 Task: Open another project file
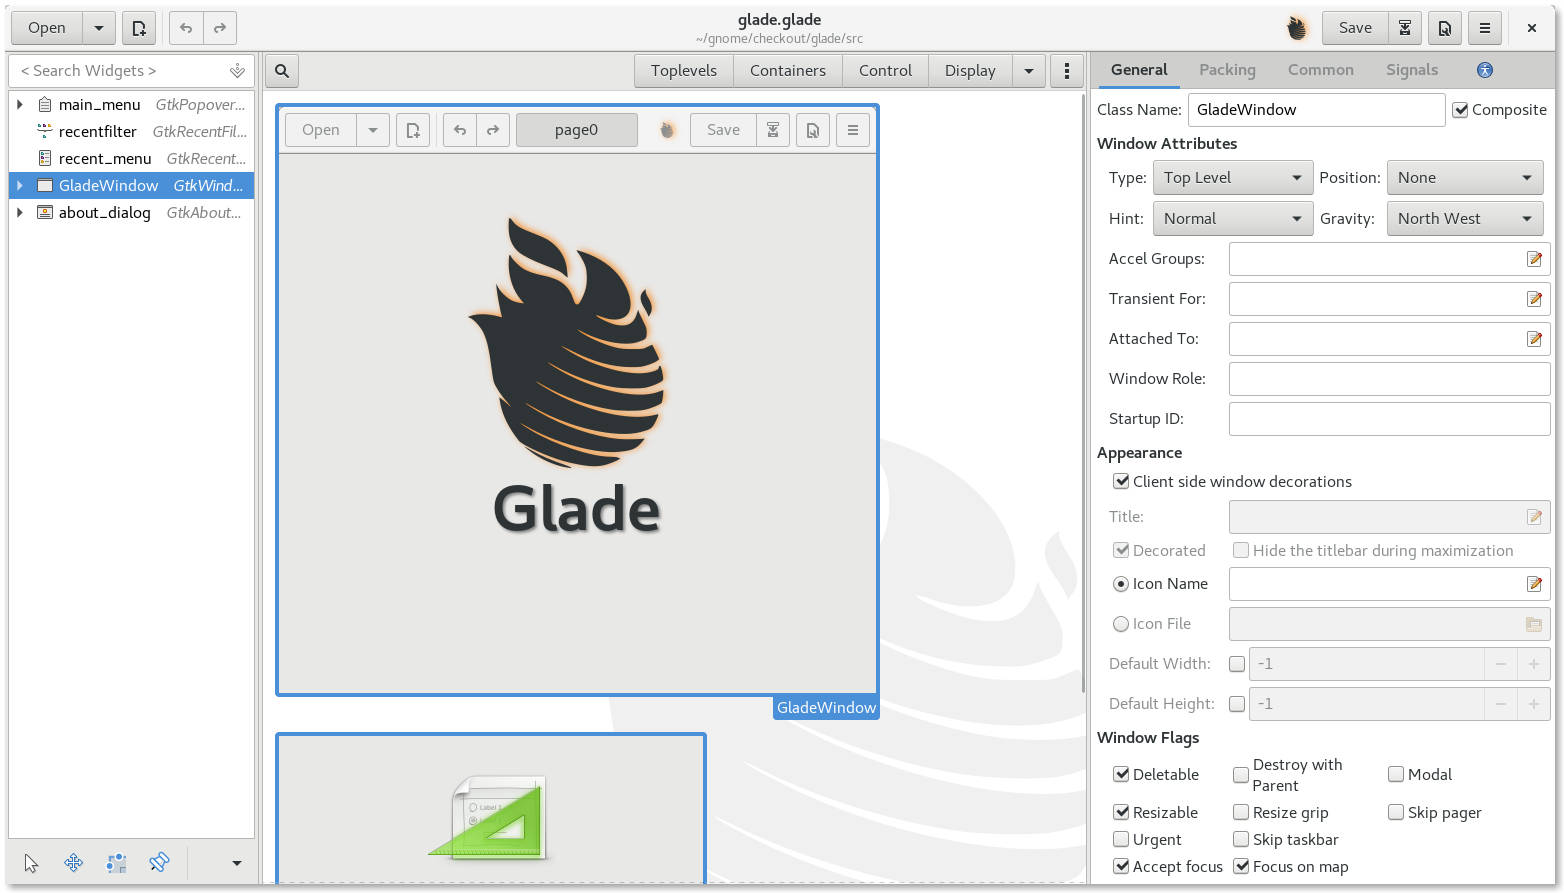45,27
